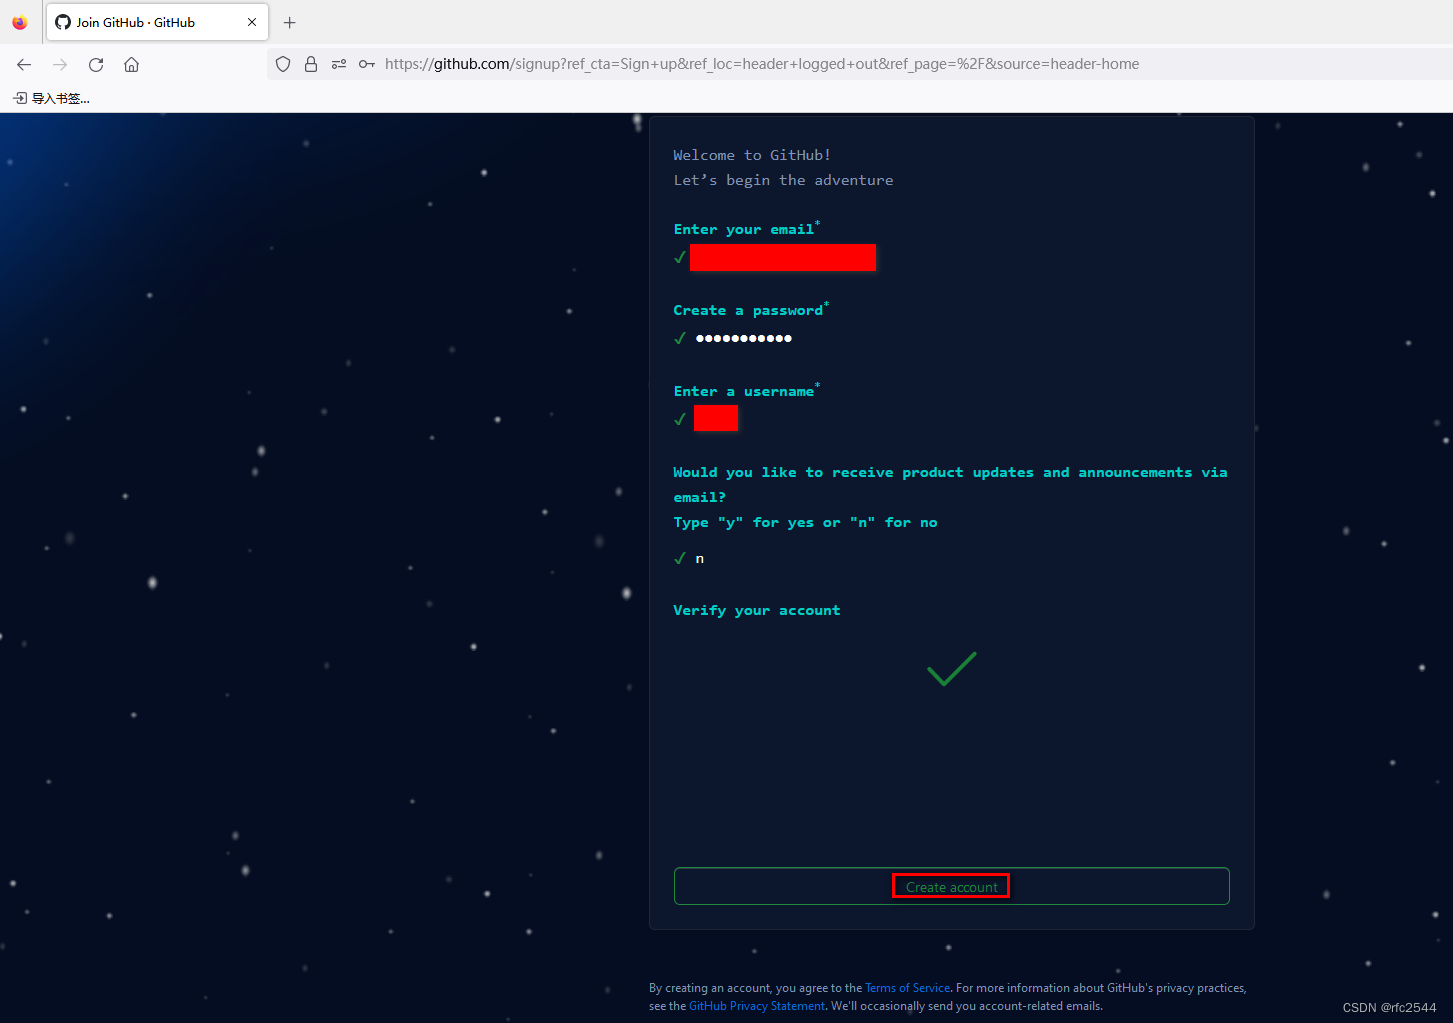Viewport: 1453px width, 1023px height.
Task: Open the Terms of Service link
Action: click(x=908, y=988)
